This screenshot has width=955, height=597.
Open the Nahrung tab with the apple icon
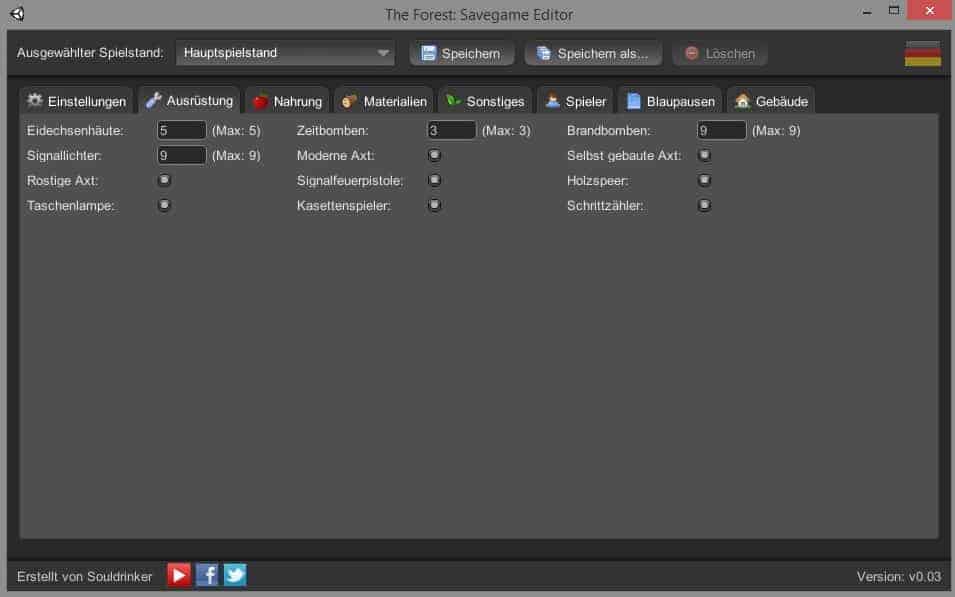pyautogui.click(x=287, y=101)
